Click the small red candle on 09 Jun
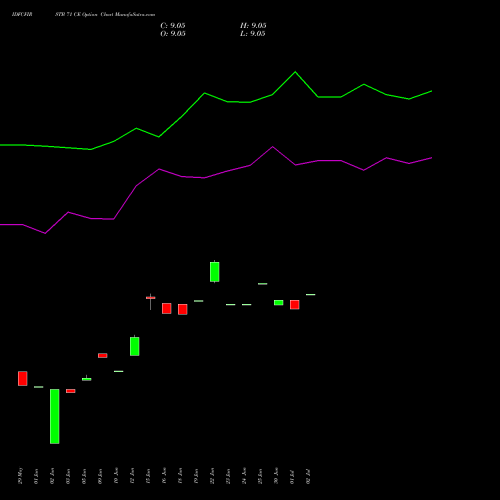This screenshot has width=500, height=500. [103, 355]
